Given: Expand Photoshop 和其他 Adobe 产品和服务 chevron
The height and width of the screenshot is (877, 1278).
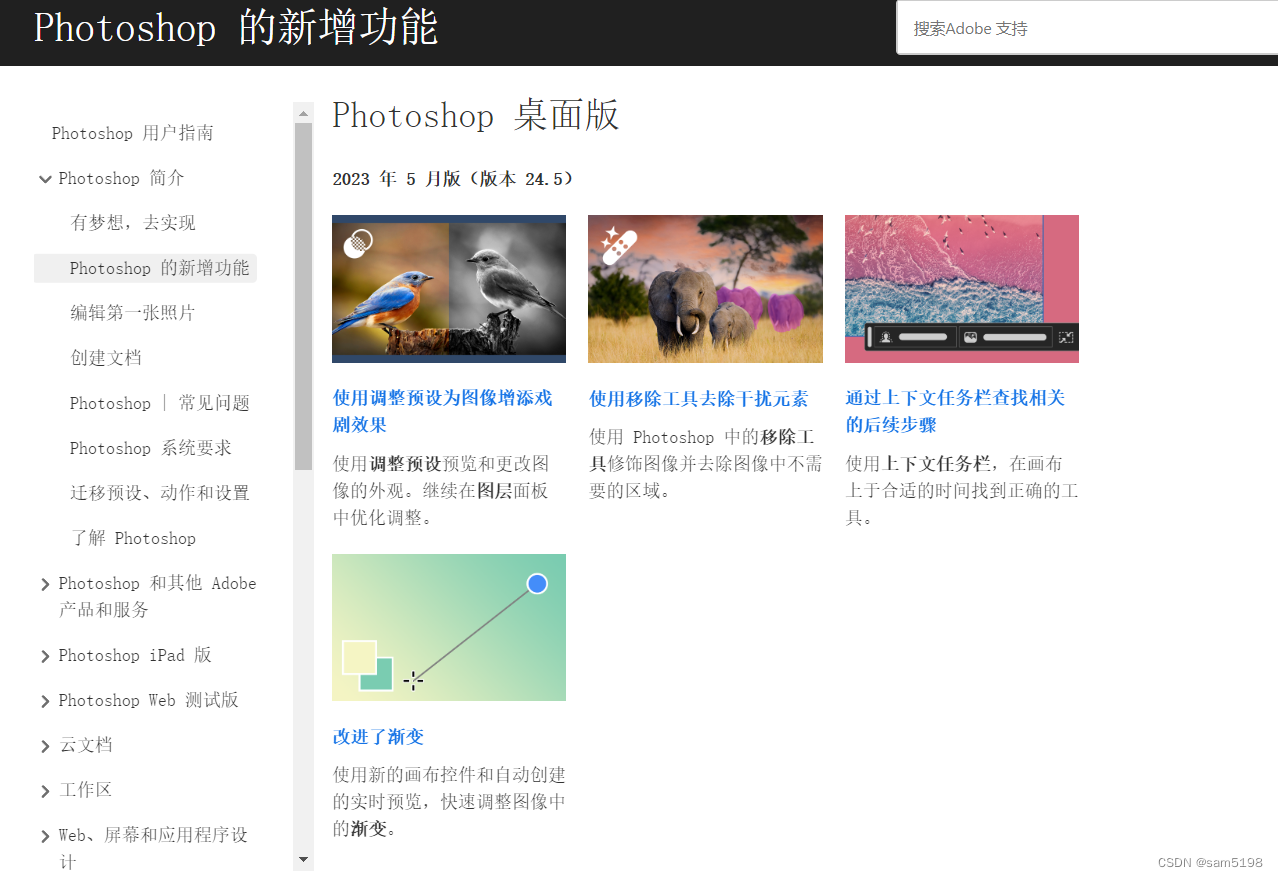Looking at the screenshot, I should 45,584.
